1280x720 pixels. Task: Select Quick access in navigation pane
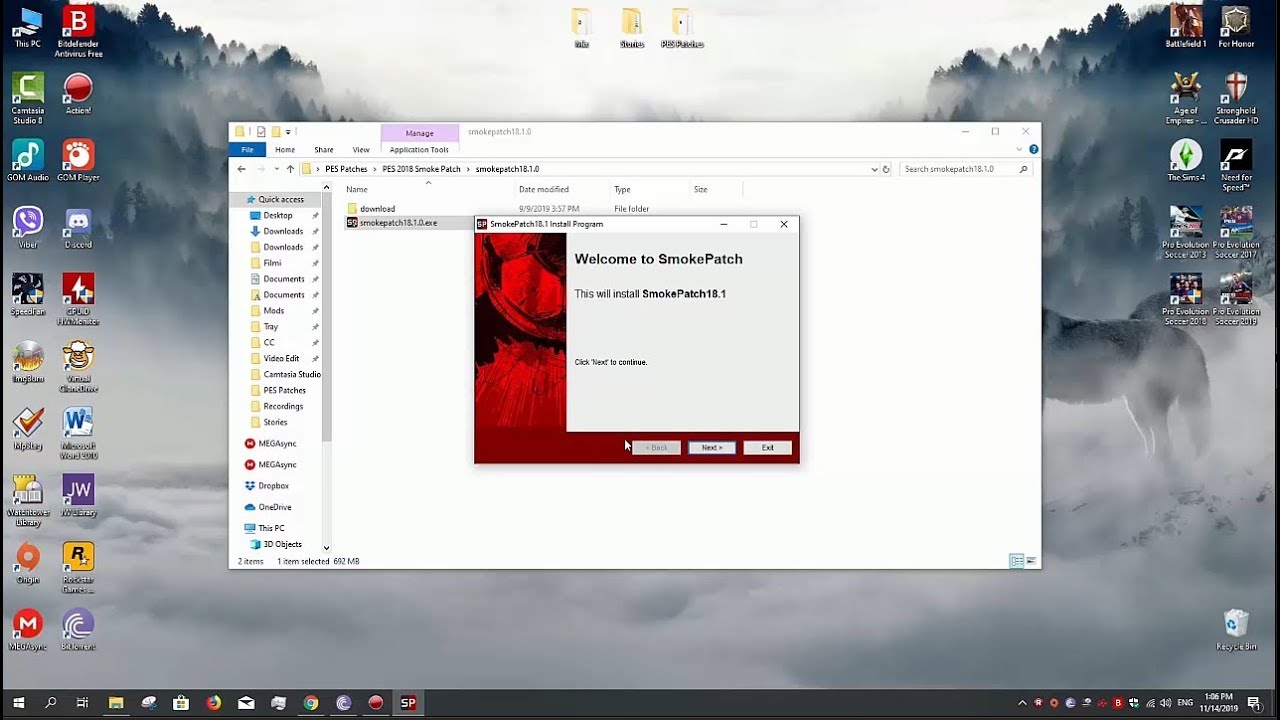pyautogui.click(x=281, y=199)
